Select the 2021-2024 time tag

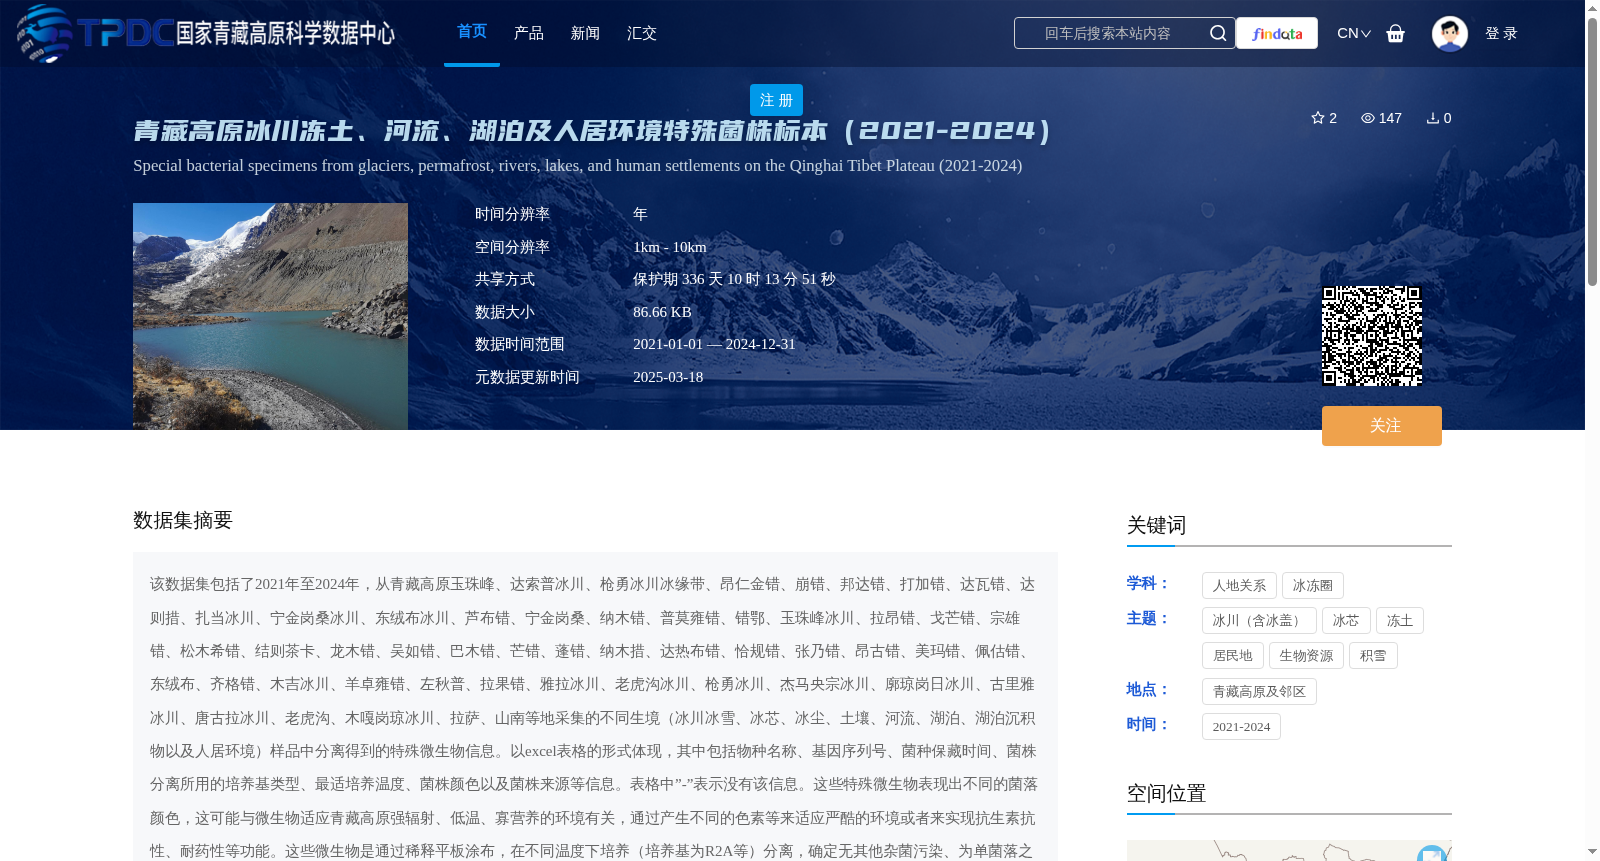coord(1241,726)
